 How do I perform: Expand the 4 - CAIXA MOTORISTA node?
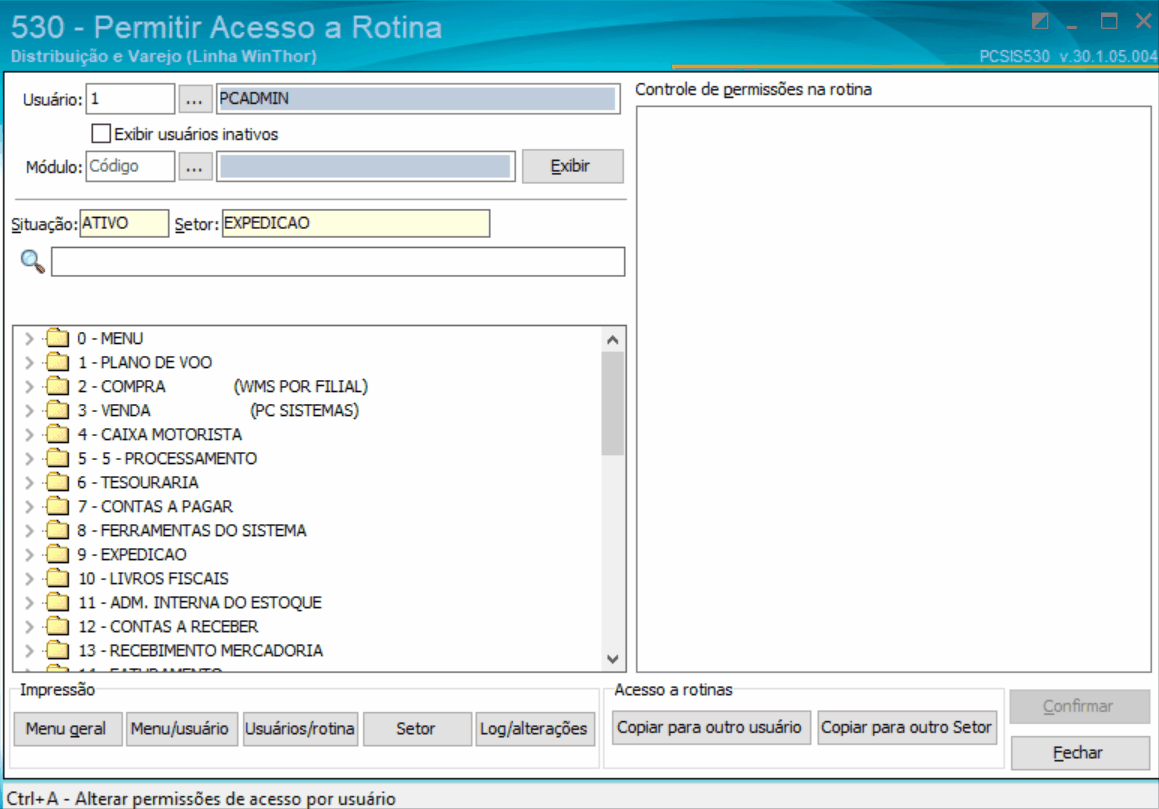[x=29, y=435]
